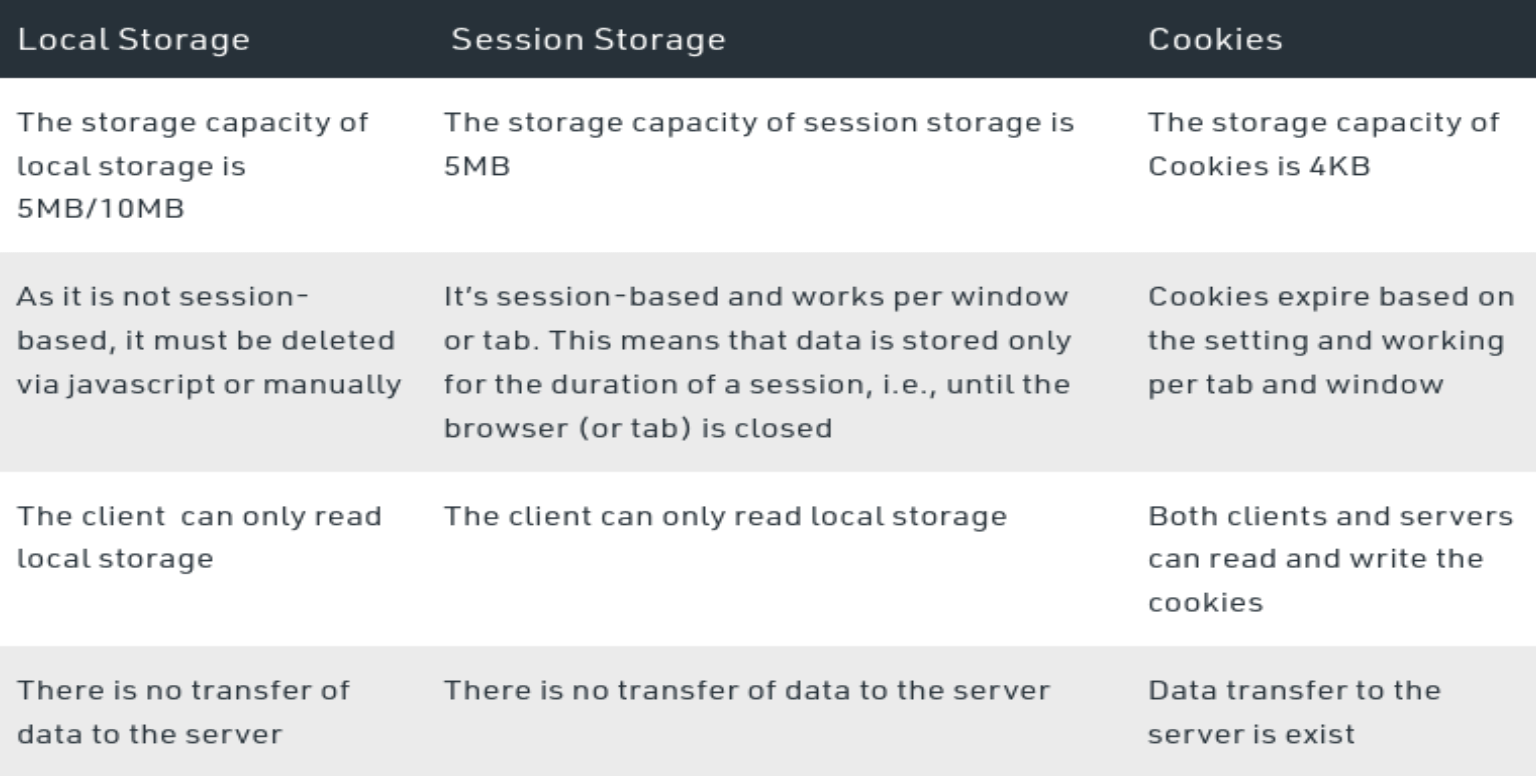Select the "Cookies expire based on" cell
Screen dimensions: 1536x776
(1325, 341)
